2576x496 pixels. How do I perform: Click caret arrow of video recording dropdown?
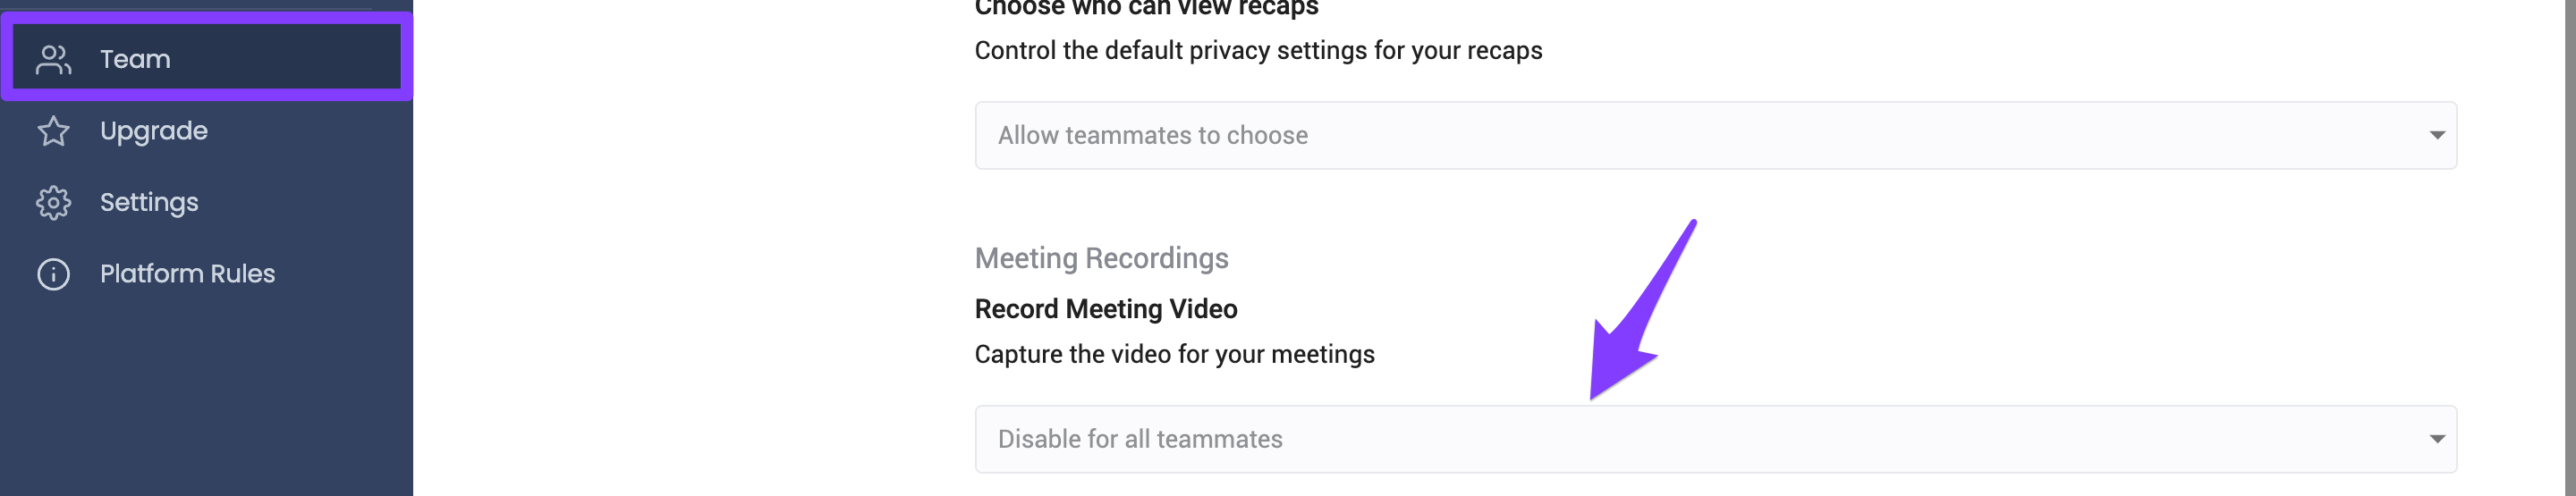tap(2437, 439)
